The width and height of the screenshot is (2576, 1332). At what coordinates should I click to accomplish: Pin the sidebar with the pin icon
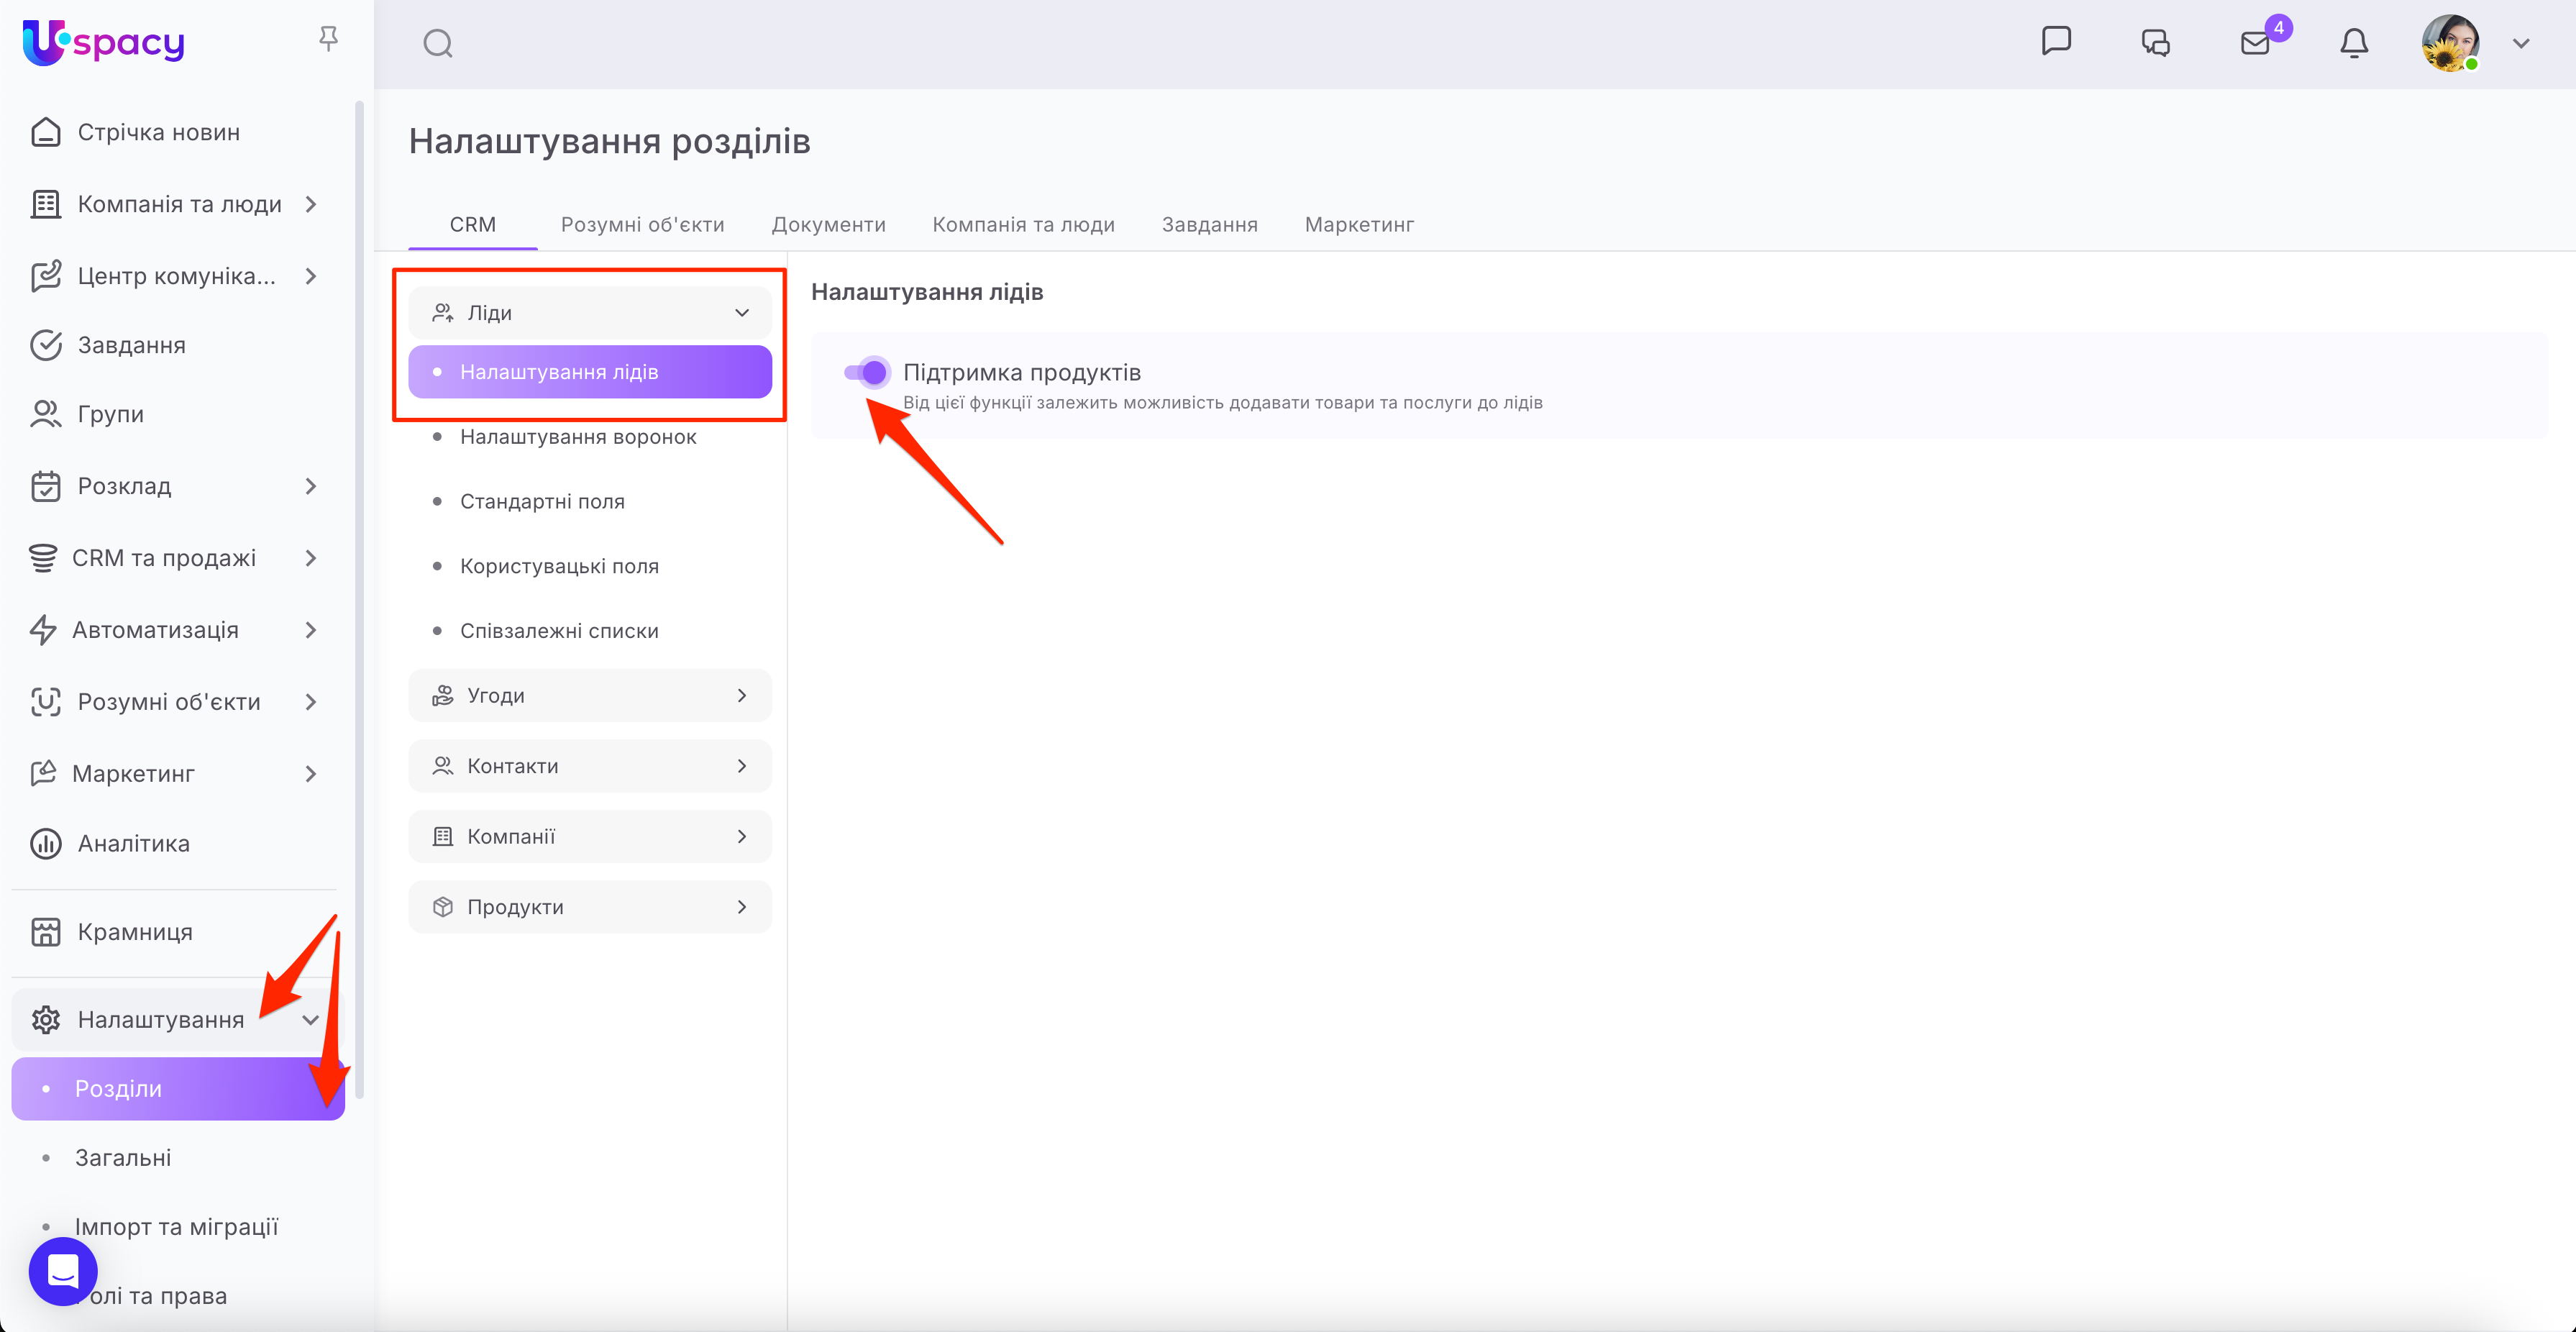(328, 39)
